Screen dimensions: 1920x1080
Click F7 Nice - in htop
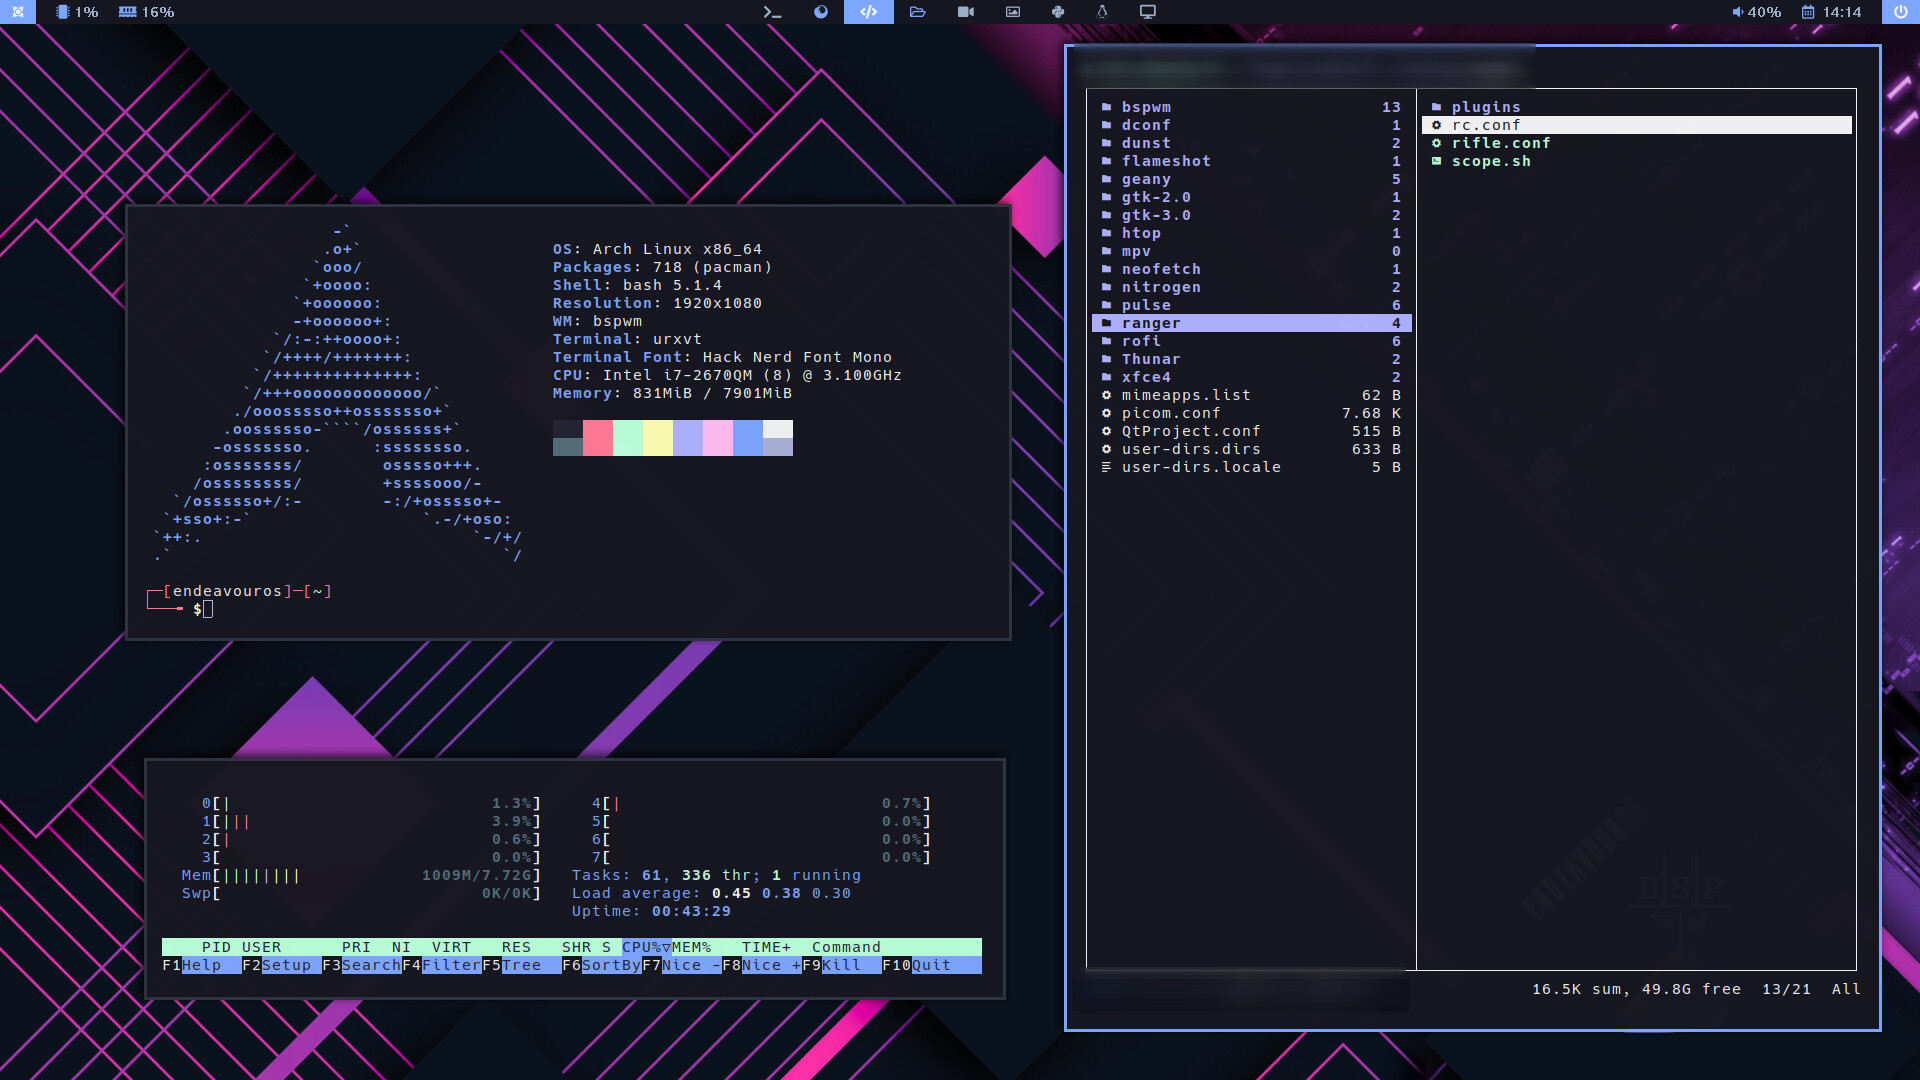682,965
